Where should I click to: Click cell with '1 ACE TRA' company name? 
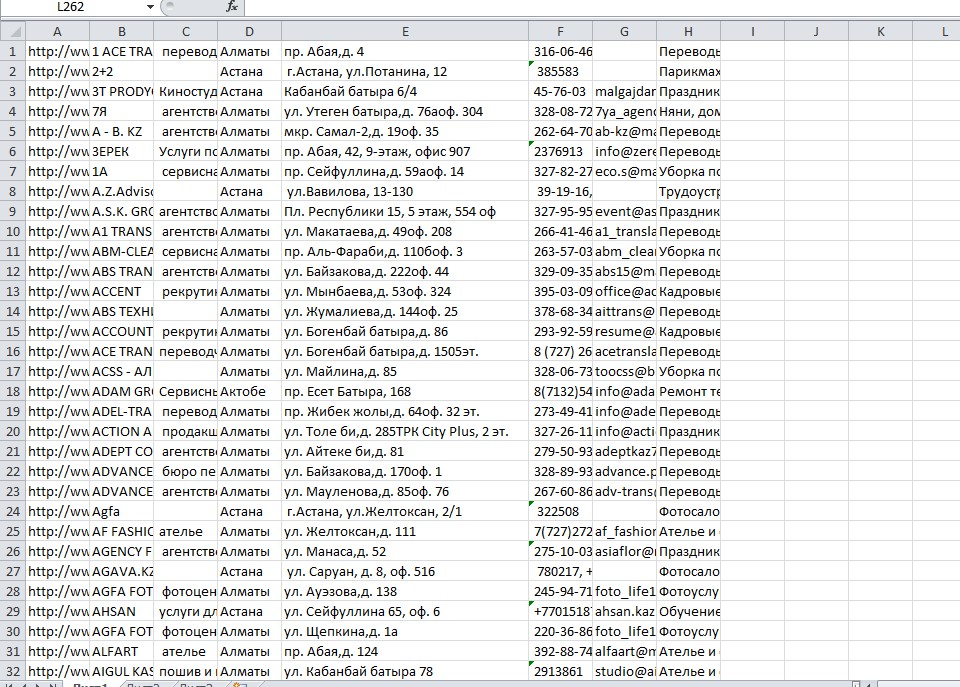121,51
